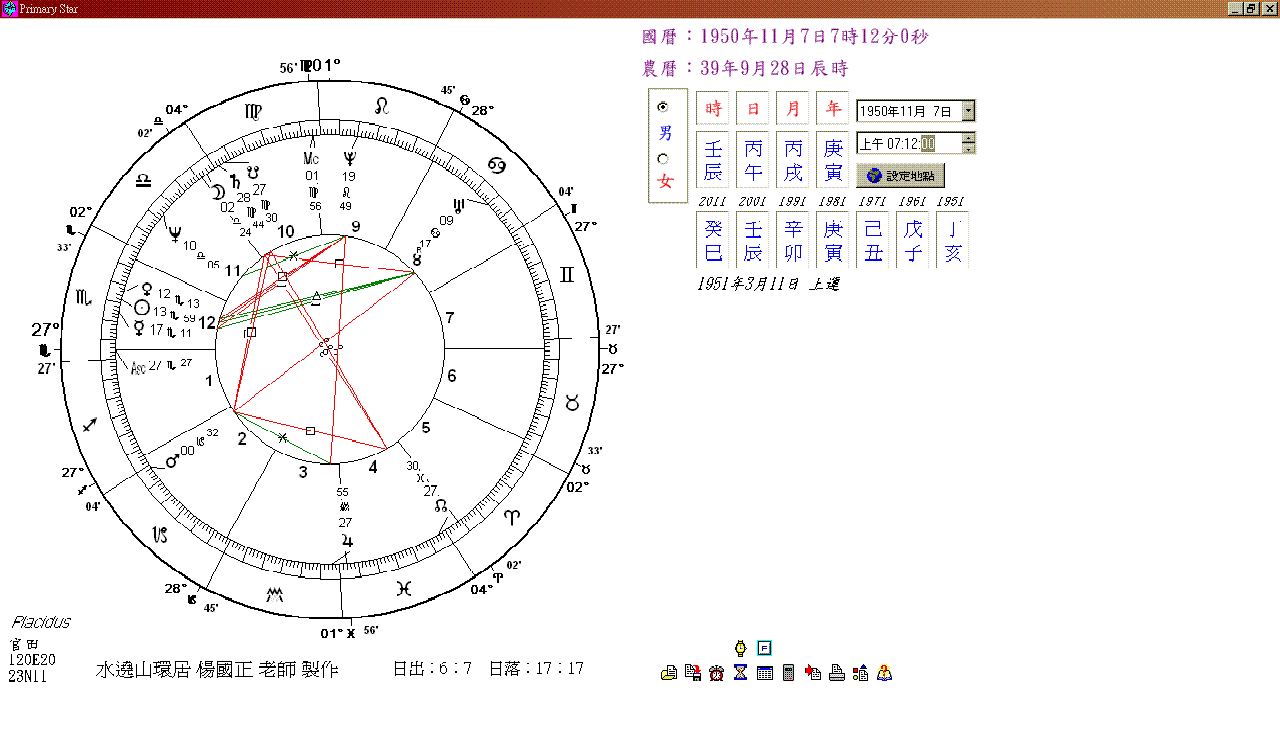
Task: Select the F square icon
Action: click(x=764, y=648)
